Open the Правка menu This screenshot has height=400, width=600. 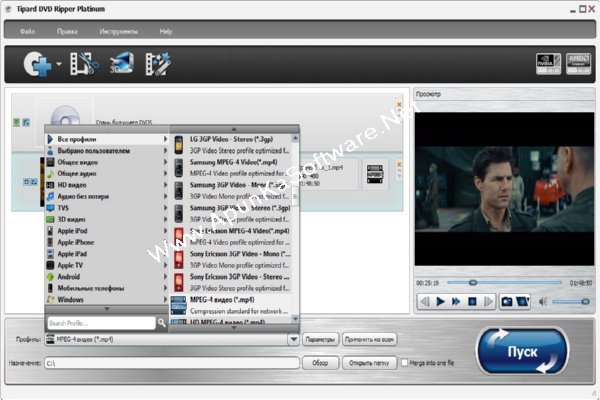tap(67, 31)
